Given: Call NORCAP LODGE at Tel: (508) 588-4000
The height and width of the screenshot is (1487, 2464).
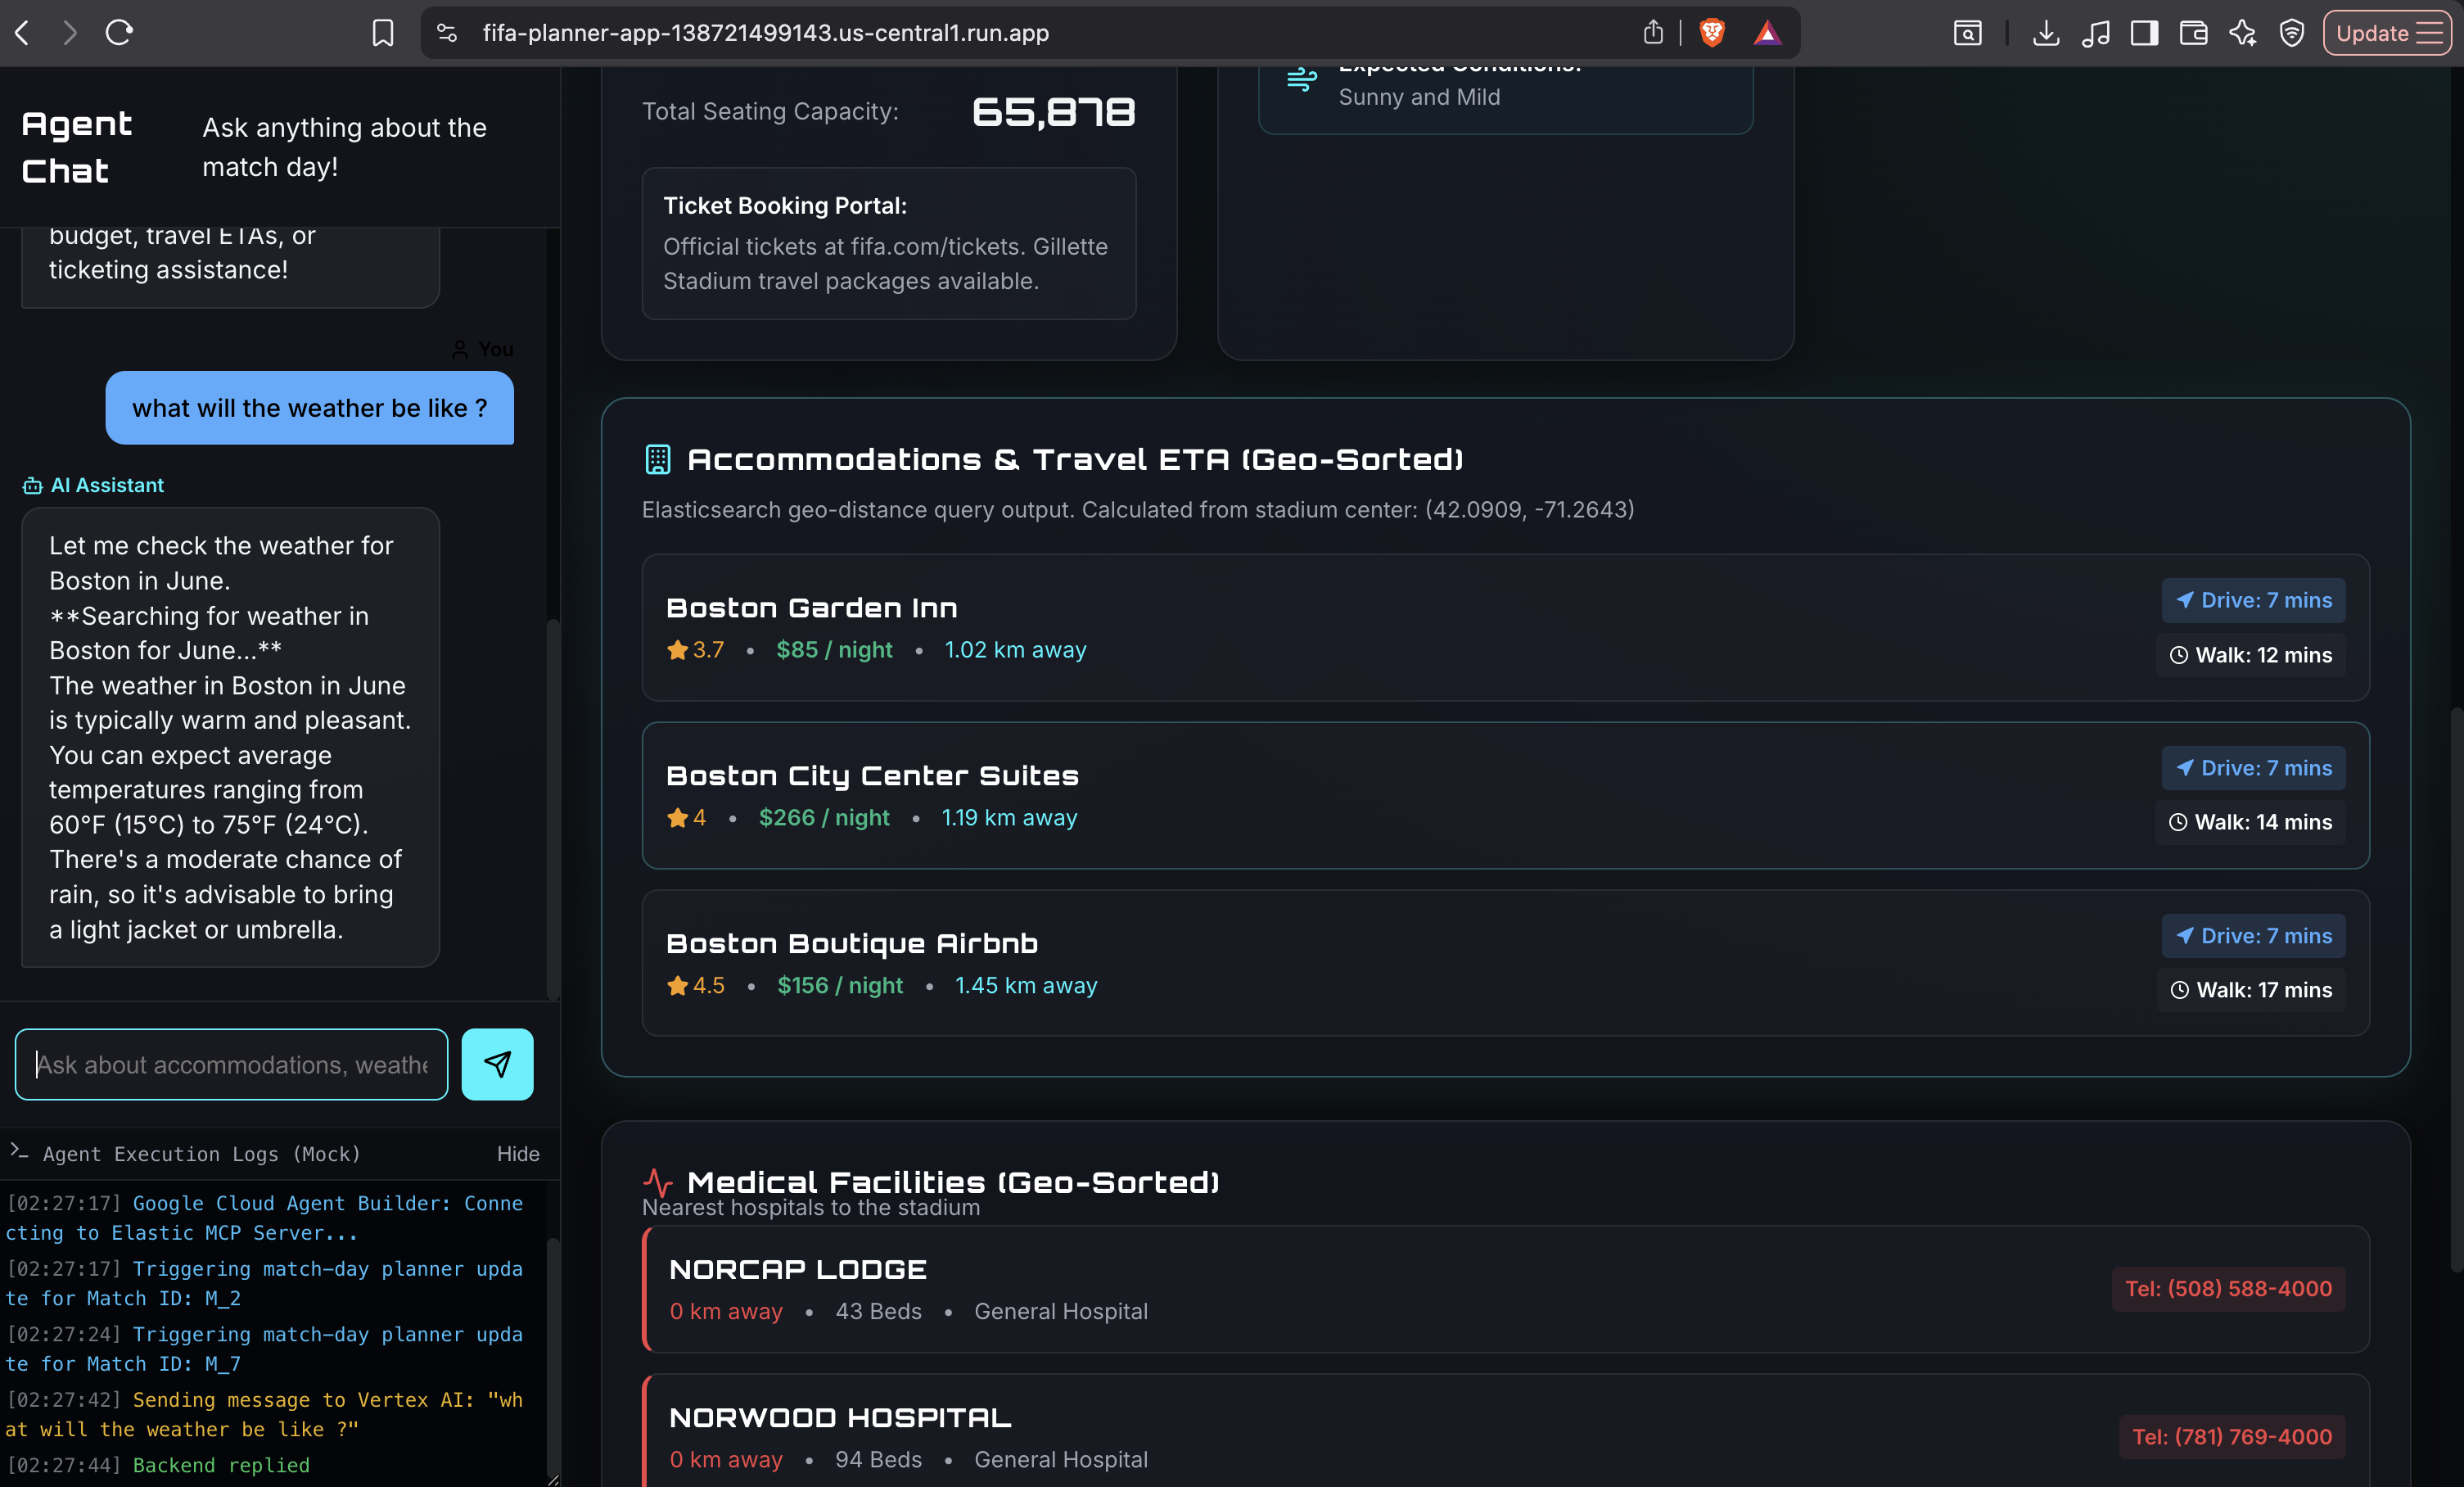Looking at the screenshot, I should click(2229, 1288).
